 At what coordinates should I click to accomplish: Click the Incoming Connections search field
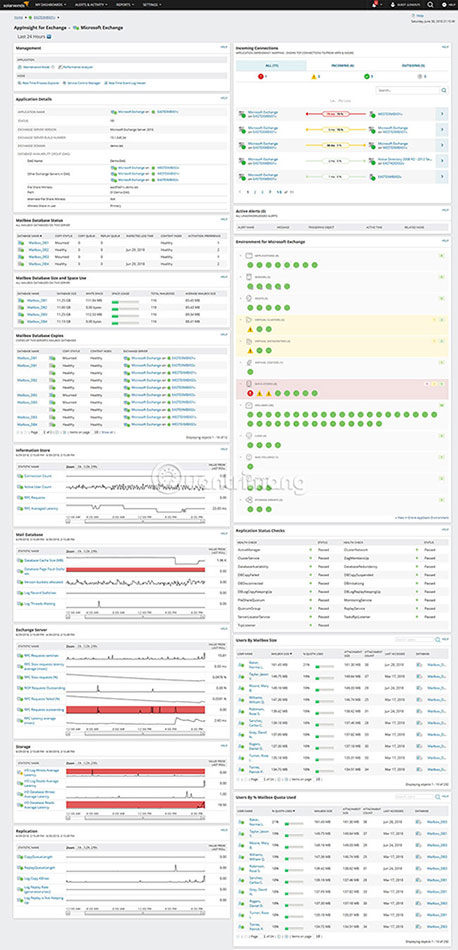pos(408,90)
